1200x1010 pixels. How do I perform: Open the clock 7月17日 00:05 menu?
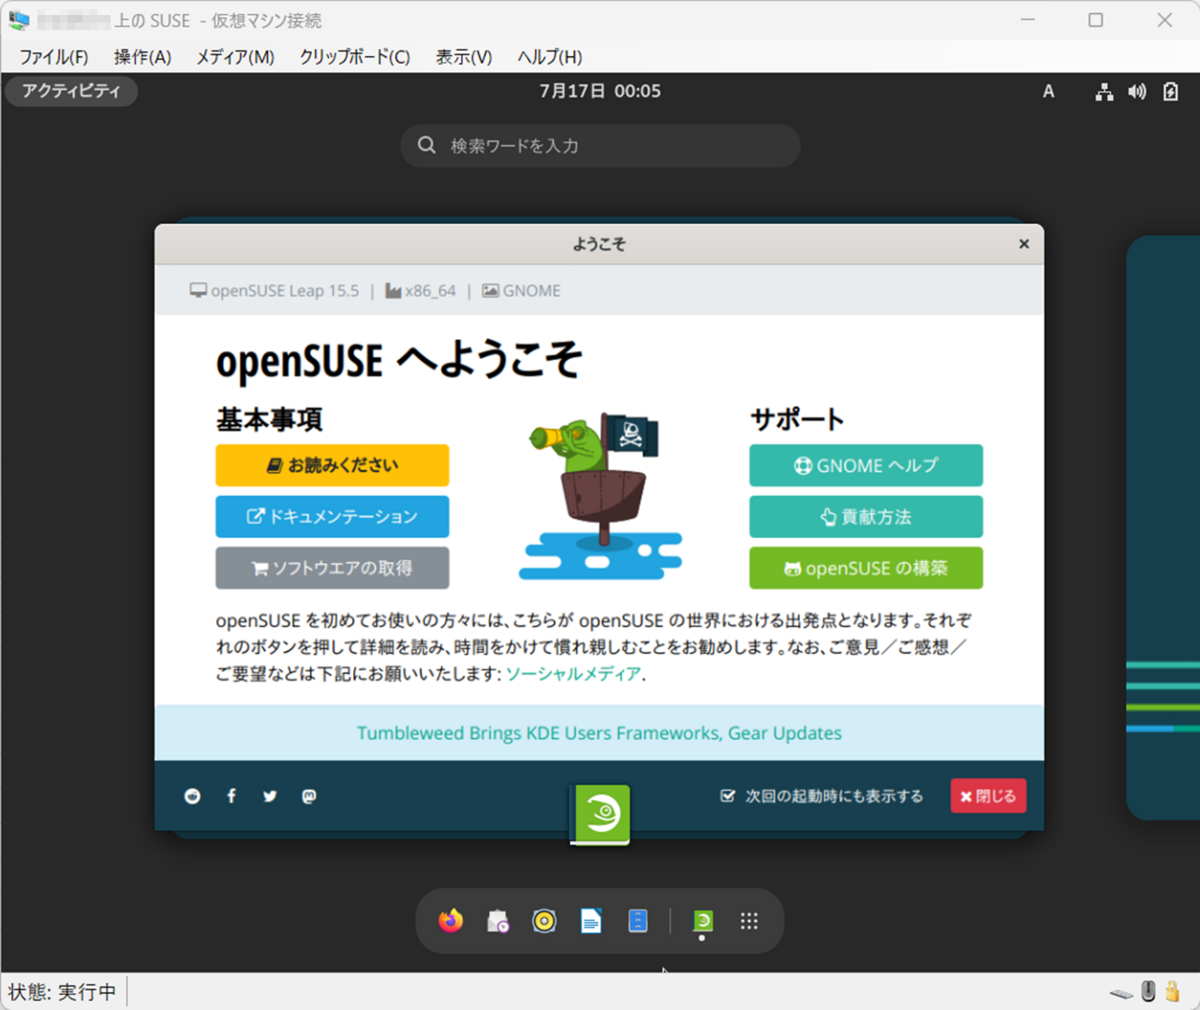pos(600,91)
